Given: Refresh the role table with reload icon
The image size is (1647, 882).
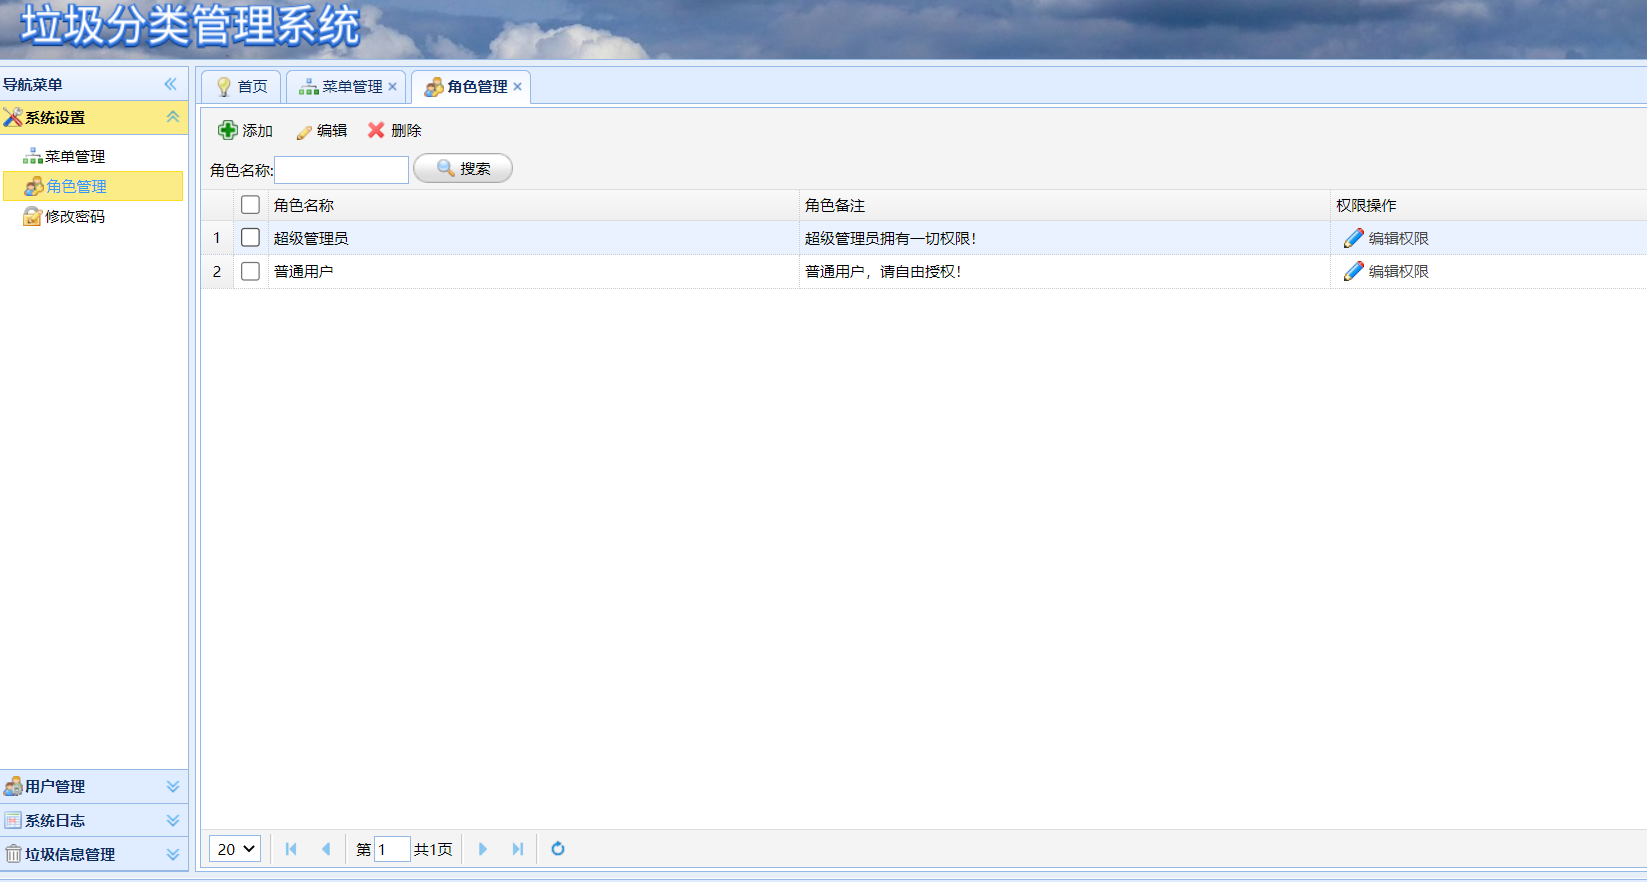Looking at the screenshot, I should point(558,849).
